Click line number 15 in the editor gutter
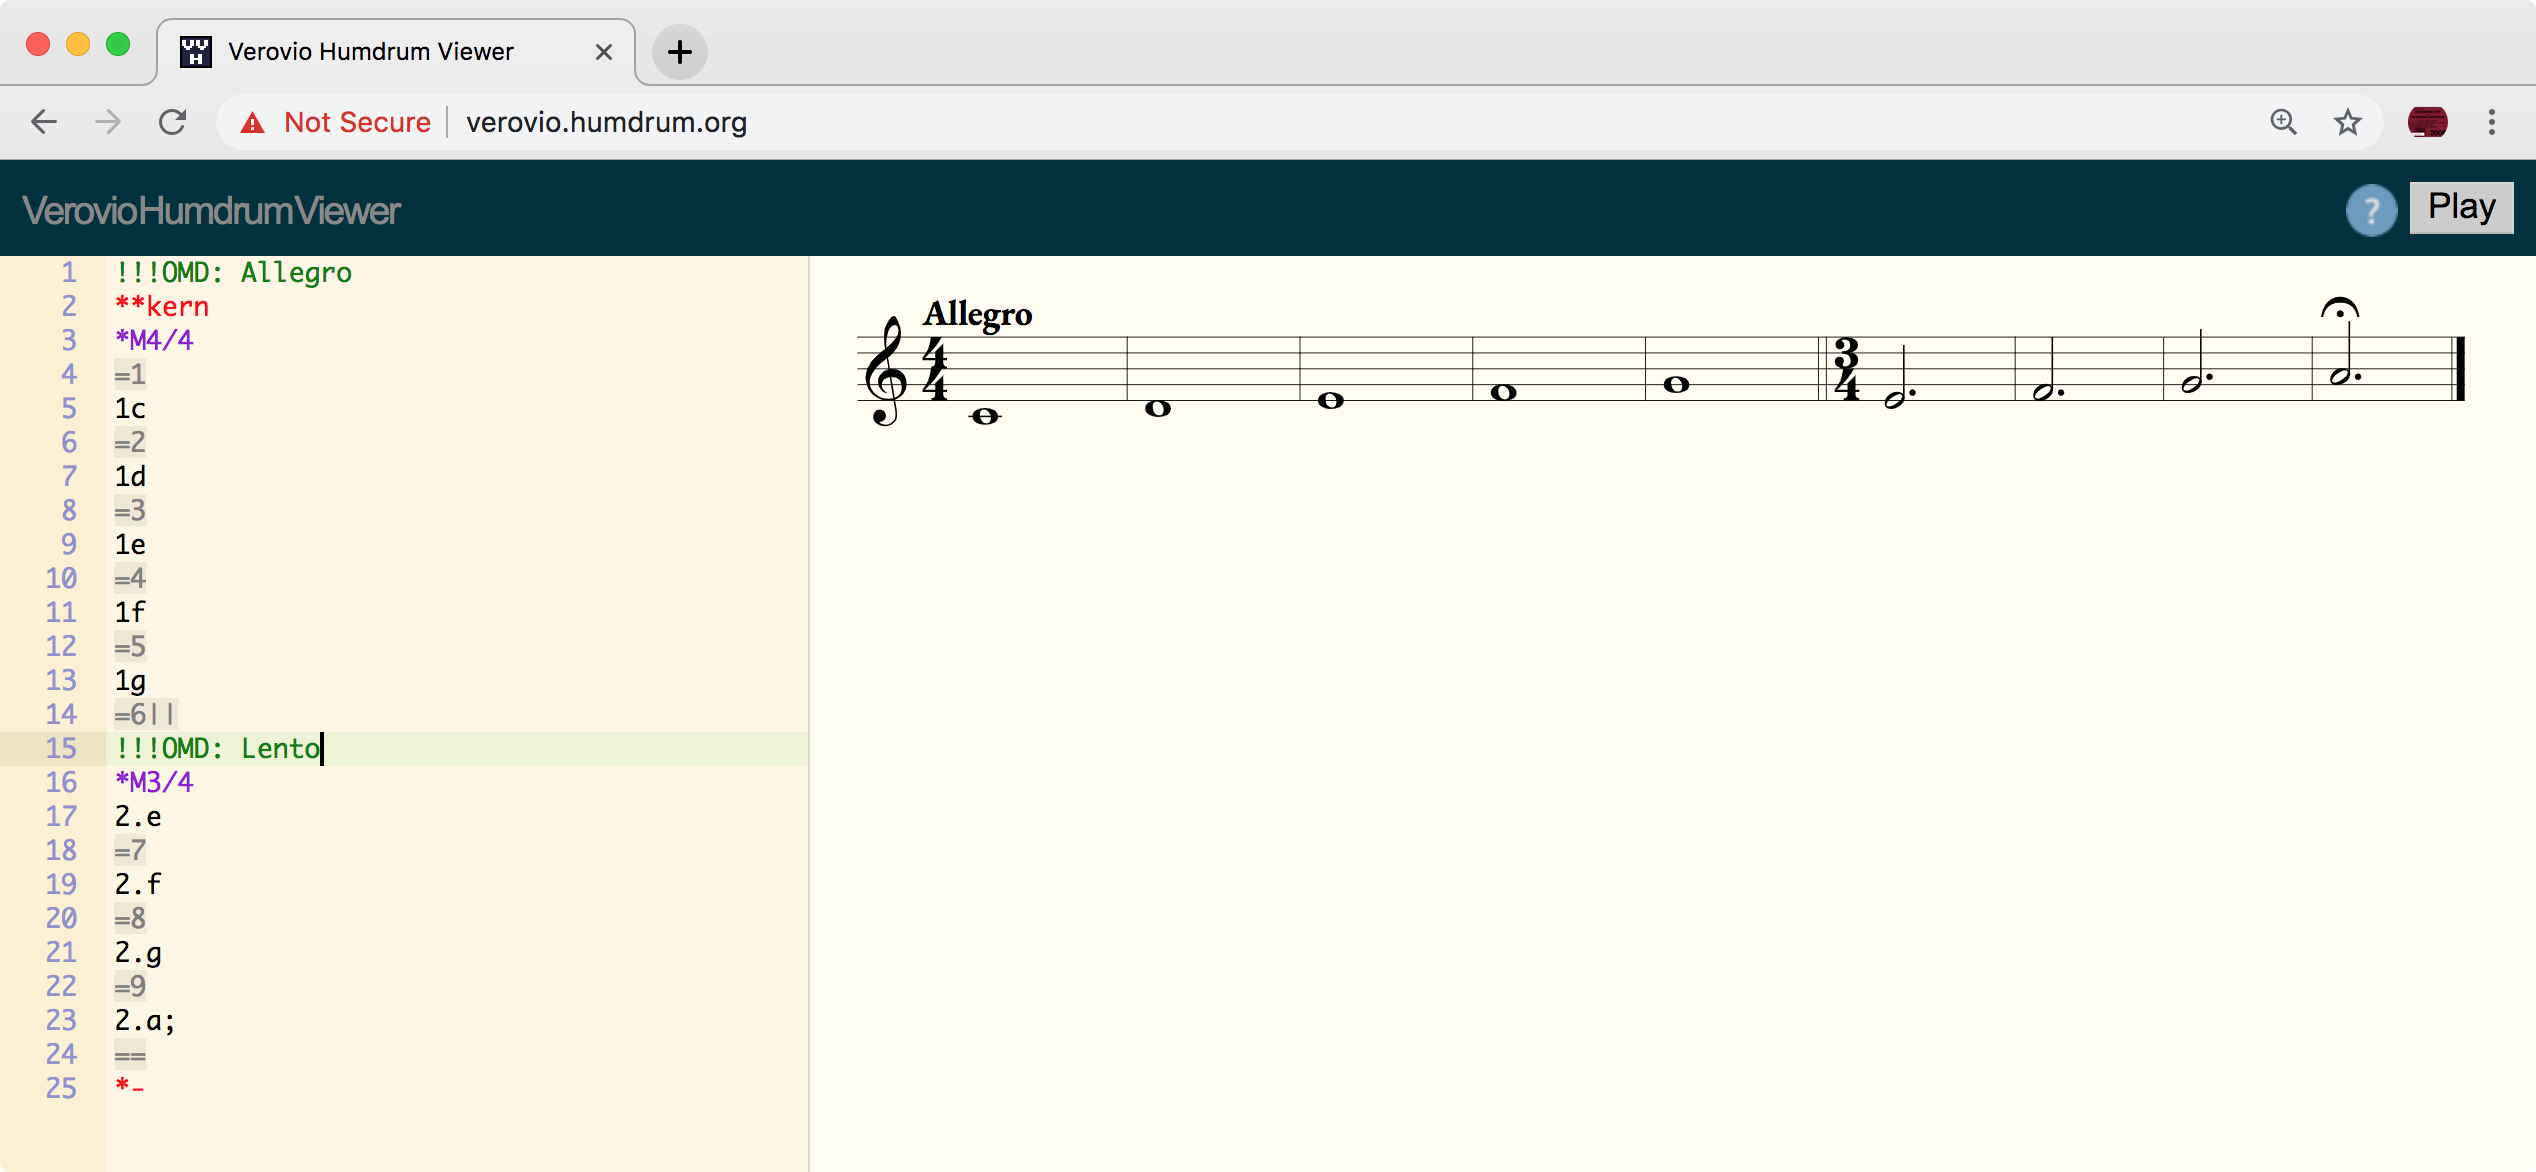Image resolution: width=2536 pixels, height=1172 pixels. pos(62,748)
